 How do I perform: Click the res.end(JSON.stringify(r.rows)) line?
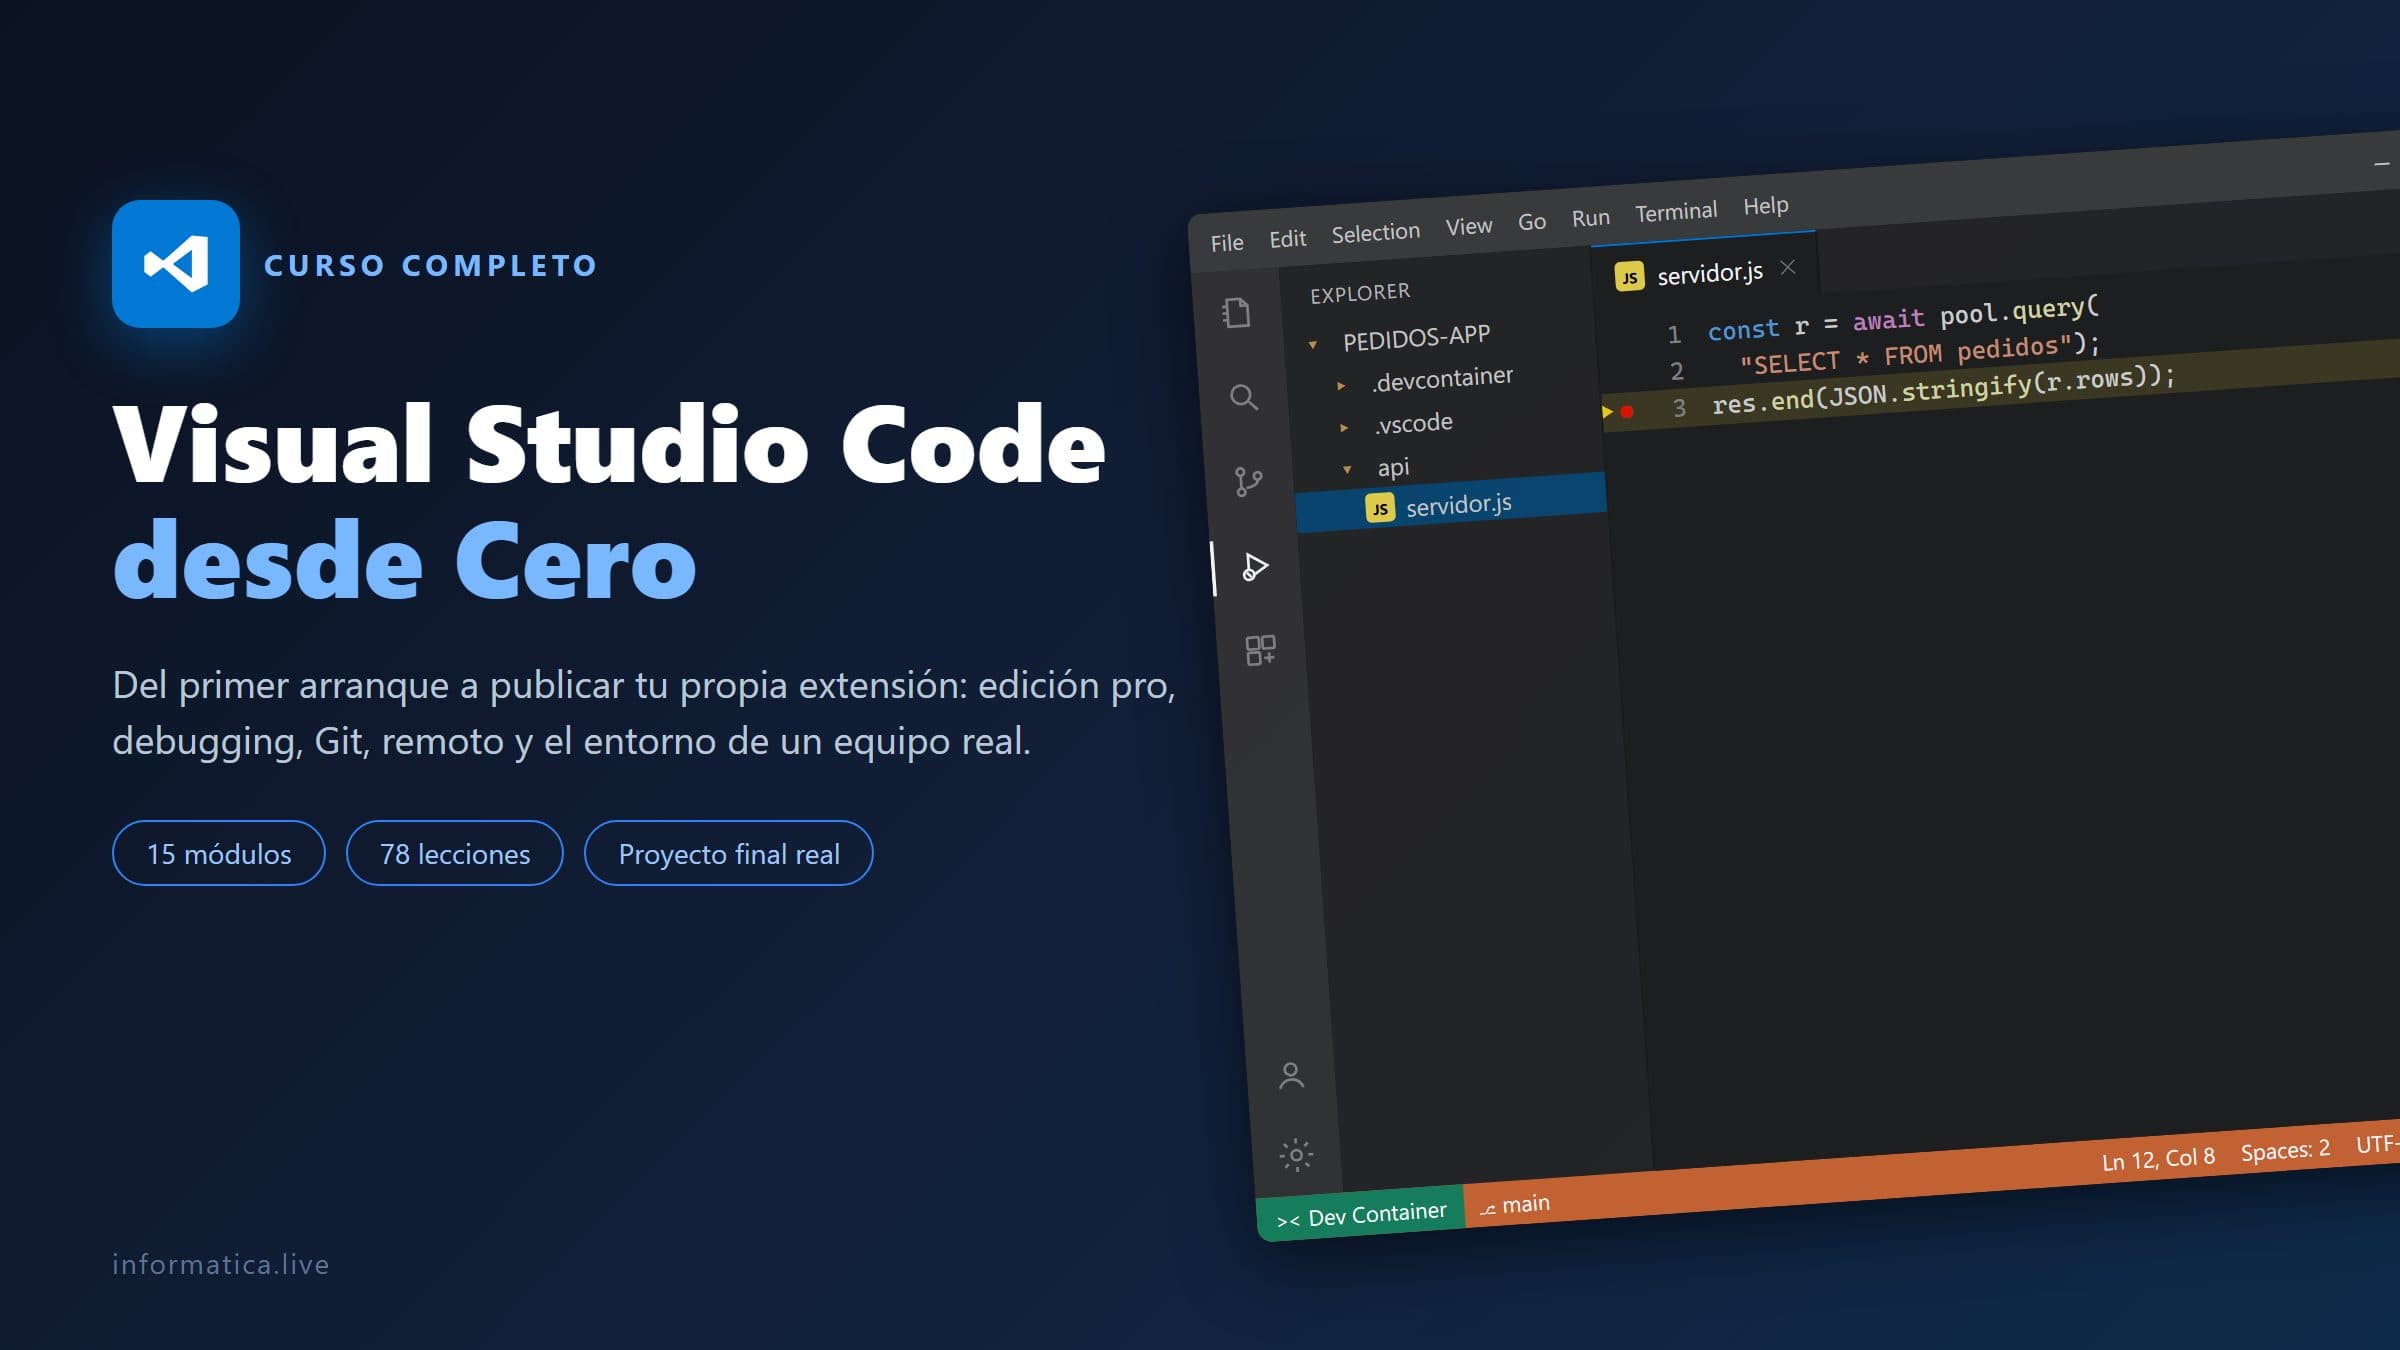[x=1942, y=390]
